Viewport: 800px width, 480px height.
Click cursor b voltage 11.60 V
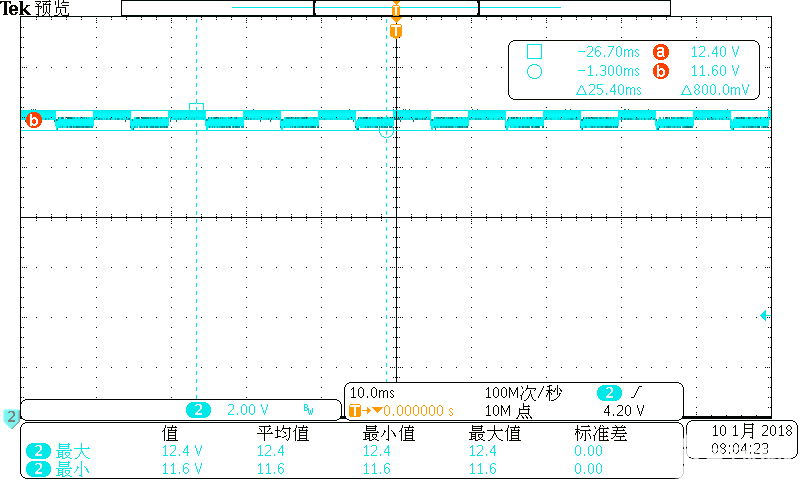point(715,71)
